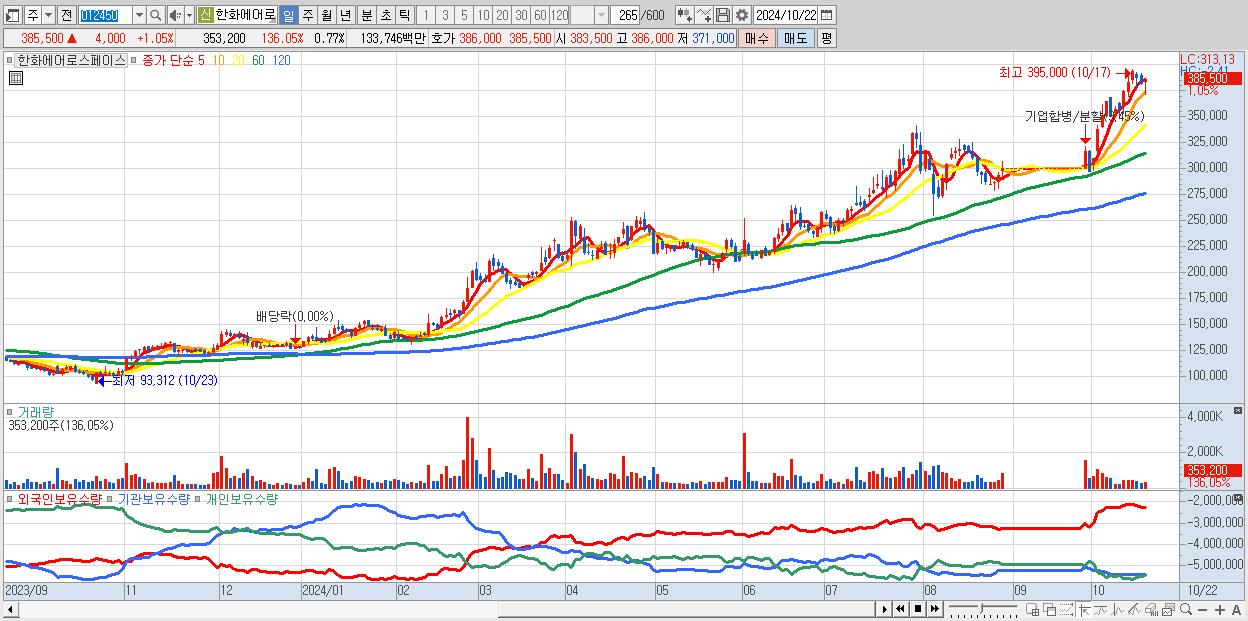This screenshot has height=621, width=1248.
Task: Click the 평 button
Action: [826, 38]
